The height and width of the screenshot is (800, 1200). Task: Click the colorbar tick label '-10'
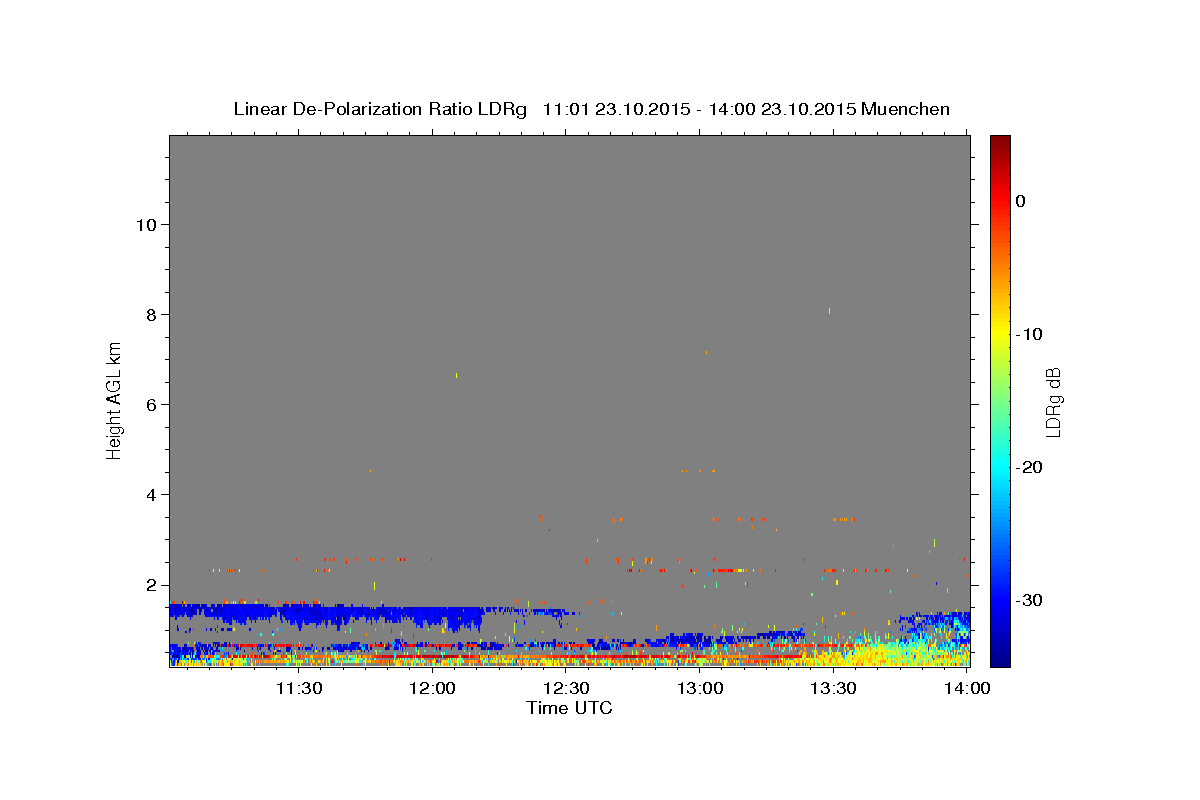(1029, 334)
